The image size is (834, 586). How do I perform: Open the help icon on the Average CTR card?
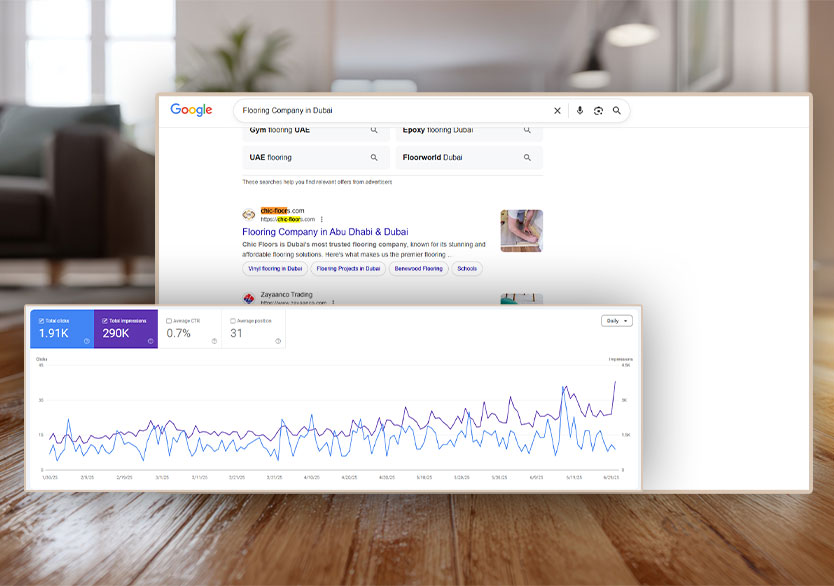click(214, 341)
